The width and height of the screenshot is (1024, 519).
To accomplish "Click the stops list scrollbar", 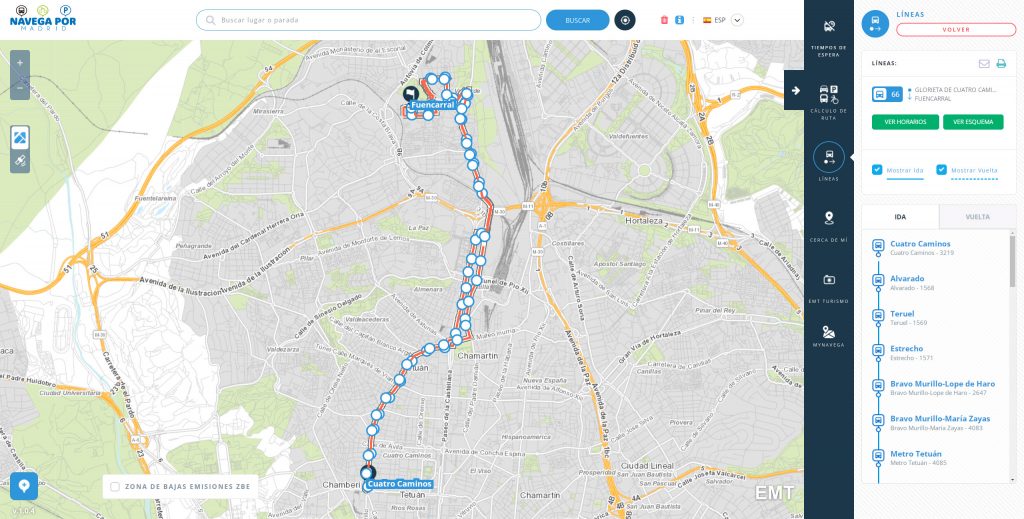I will pos(1013,261).
